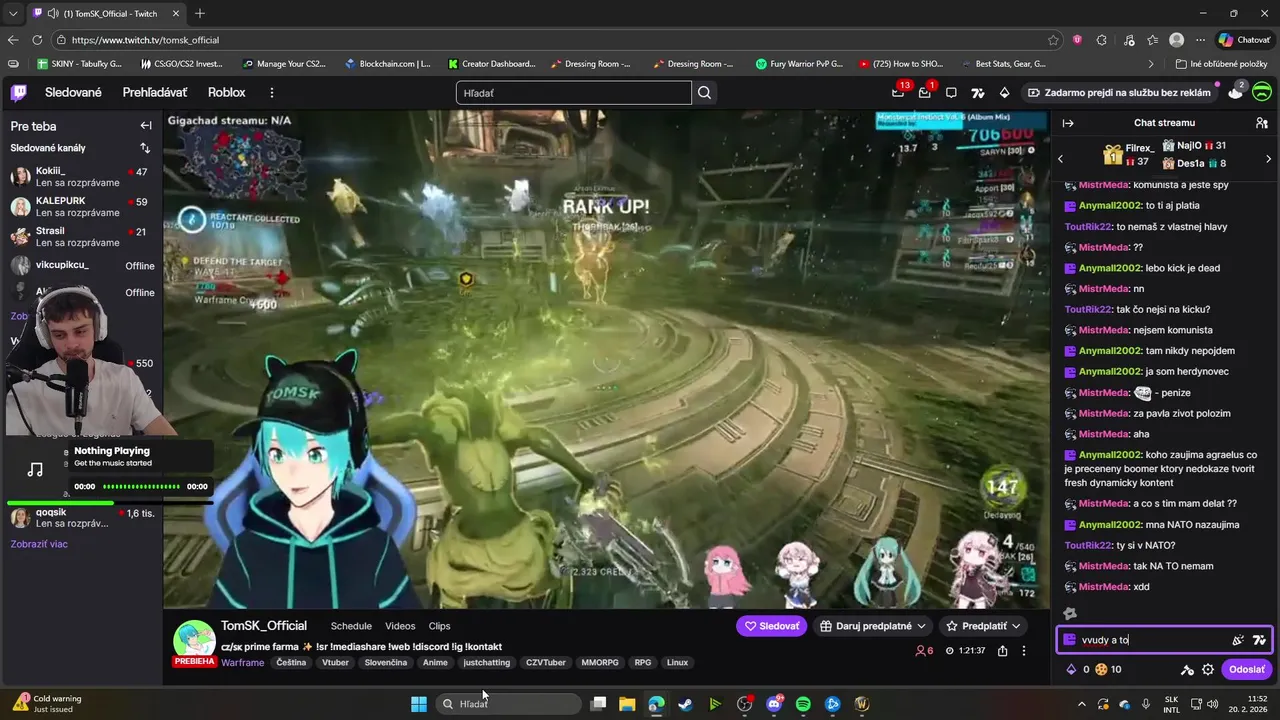The width and height of the screenshot is (1280, 720).
Task: Open the green user avatar menu
Action: [1262, 92]
